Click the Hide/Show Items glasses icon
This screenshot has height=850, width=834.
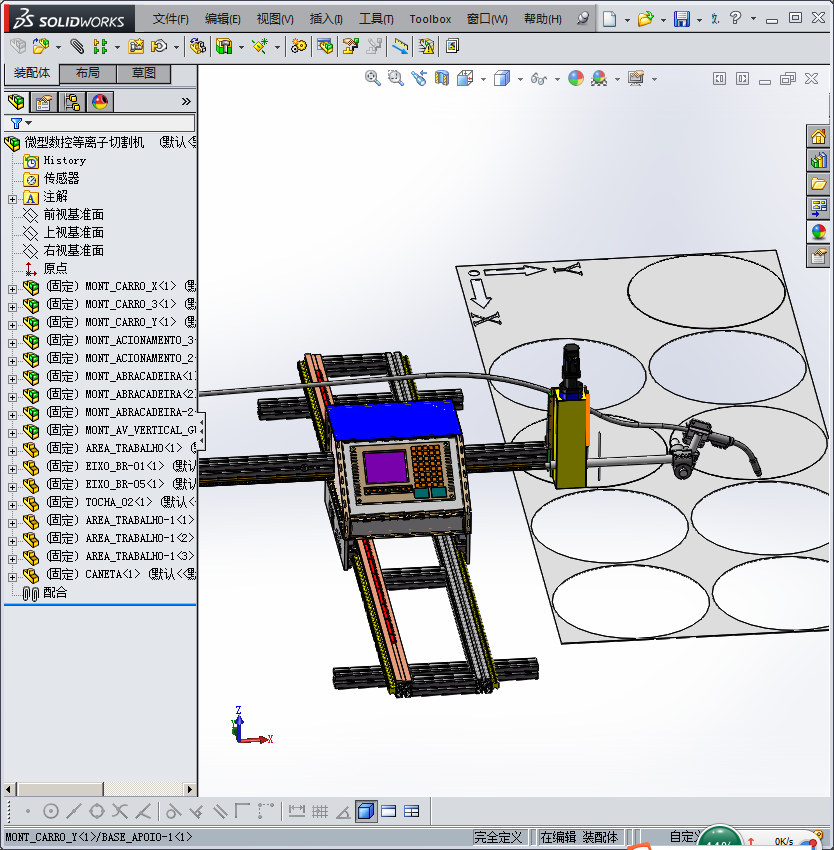pos(538,79)
